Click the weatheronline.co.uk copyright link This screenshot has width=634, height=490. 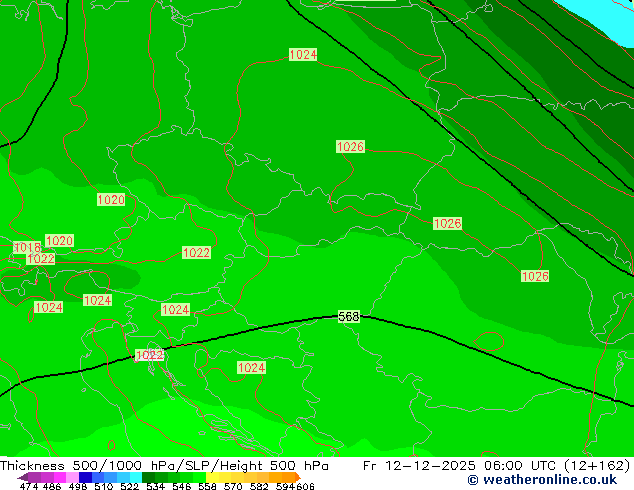coord(542,480)
